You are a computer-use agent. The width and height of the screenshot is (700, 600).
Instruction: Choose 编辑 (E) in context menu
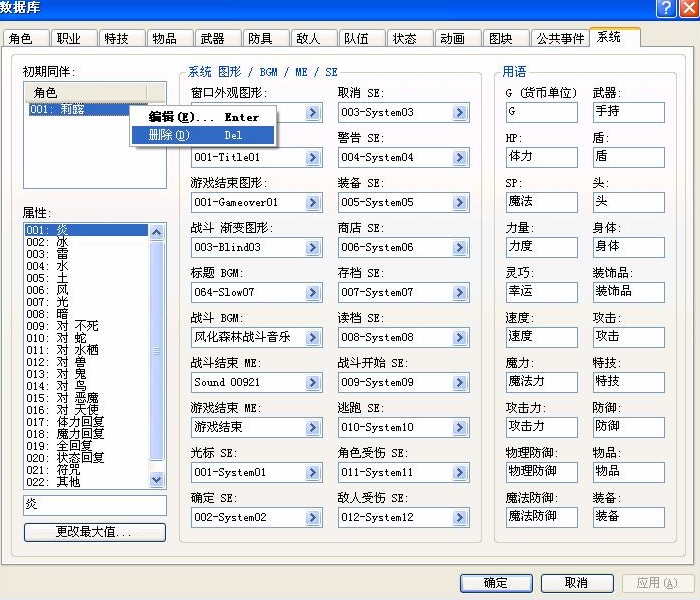coord(203,117)
